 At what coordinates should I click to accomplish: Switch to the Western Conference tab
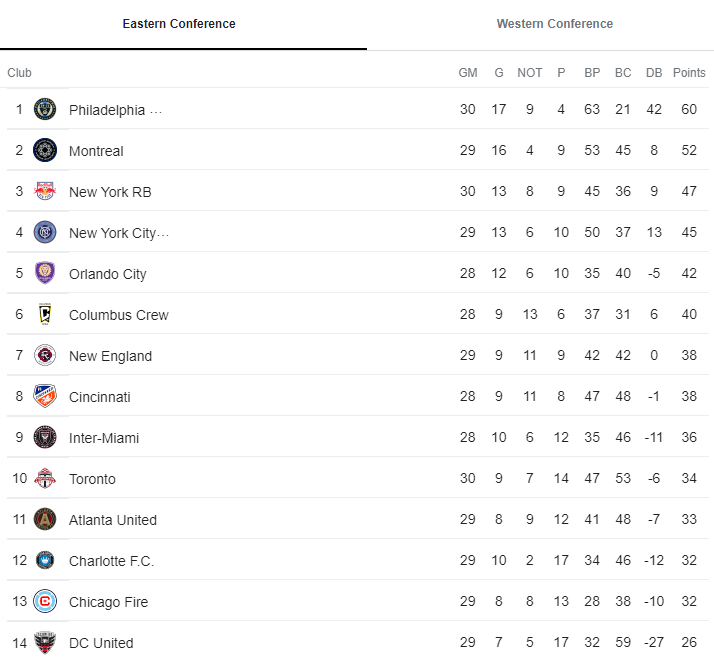554,24
